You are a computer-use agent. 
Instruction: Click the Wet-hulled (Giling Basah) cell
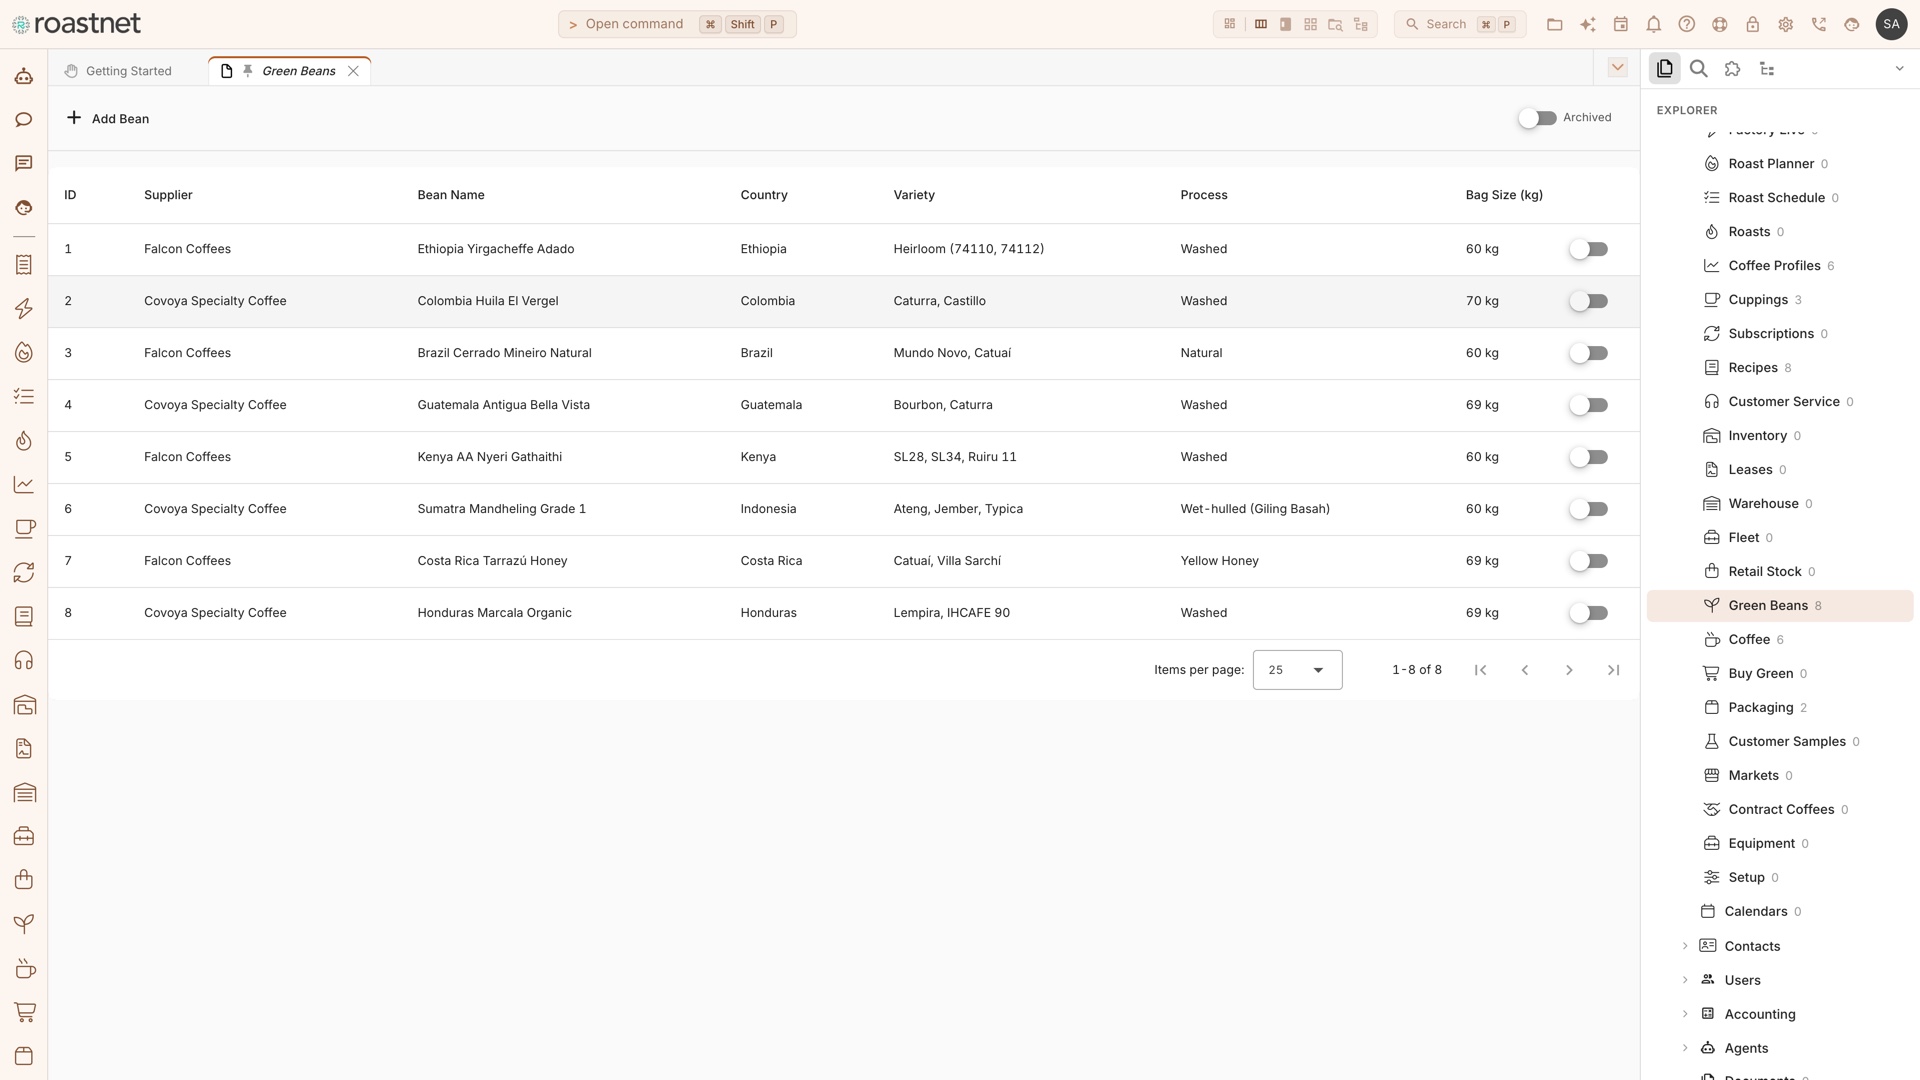click(1254, 509)
